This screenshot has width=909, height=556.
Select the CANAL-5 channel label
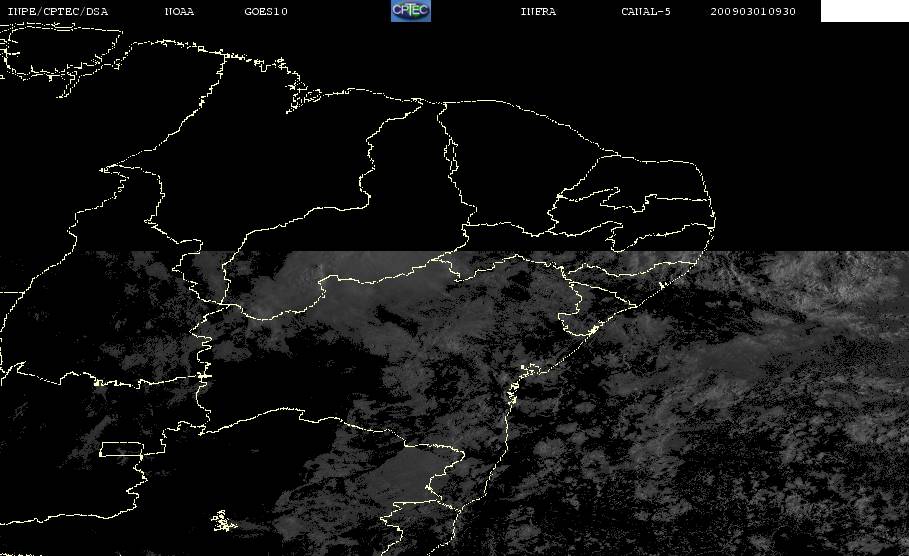click(646, 12)
